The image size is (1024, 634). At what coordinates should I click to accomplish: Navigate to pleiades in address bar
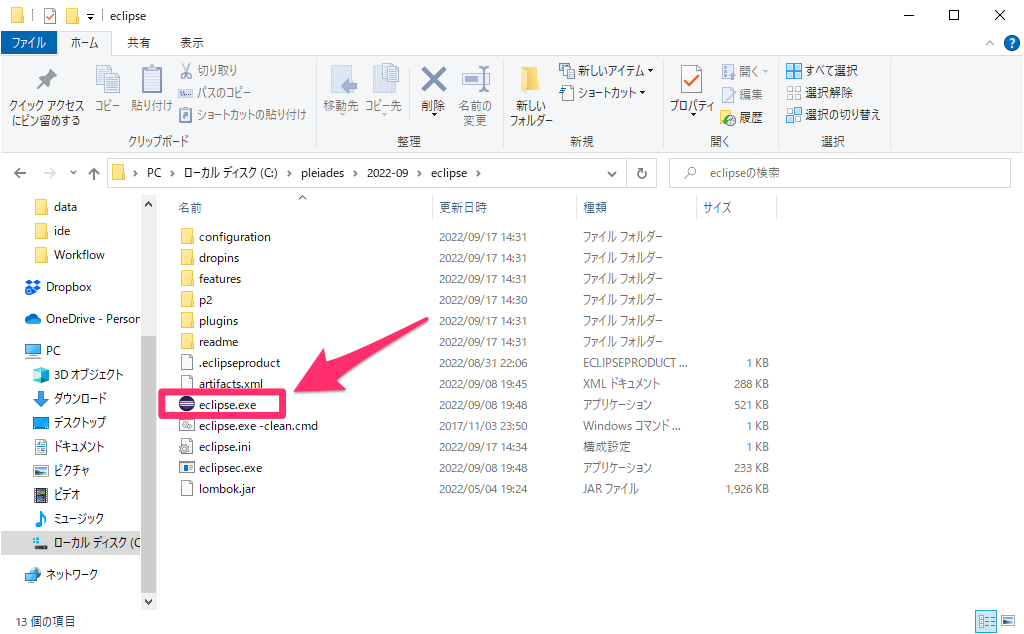323,173
